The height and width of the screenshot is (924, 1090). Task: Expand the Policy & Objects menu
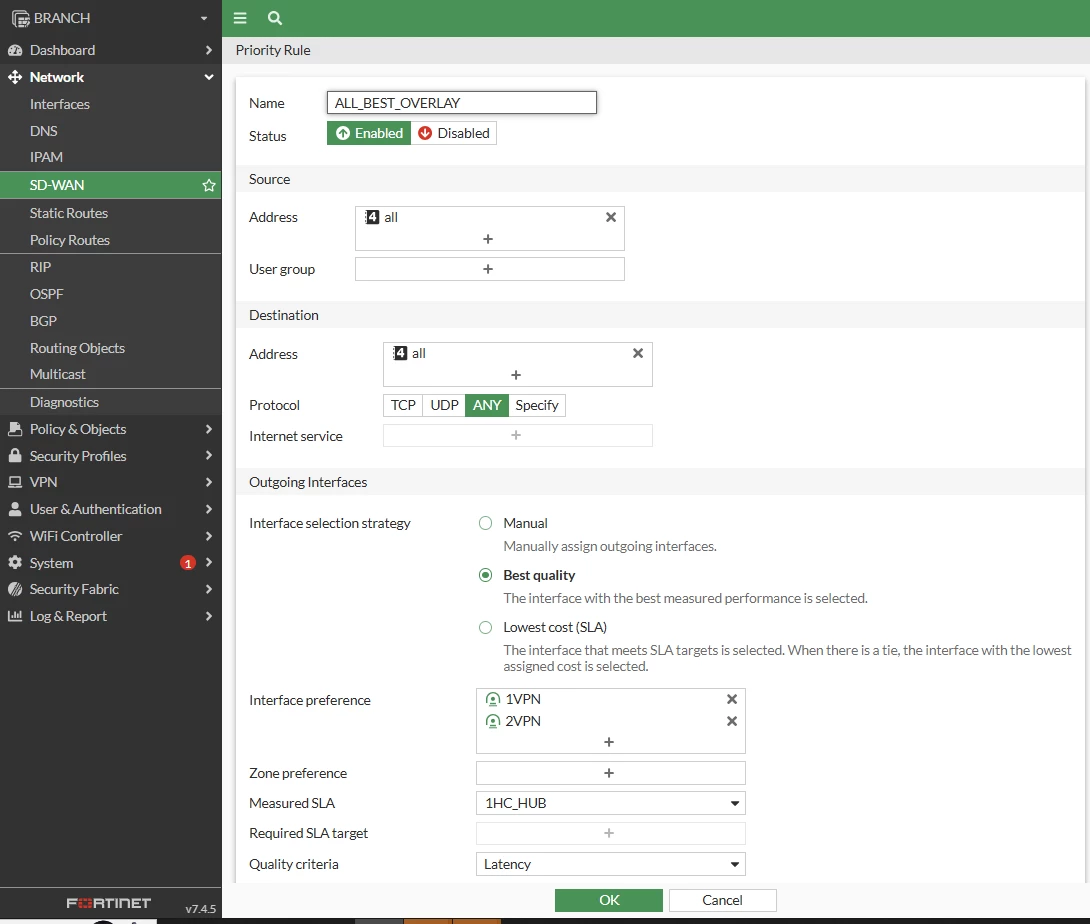click(x=209, y=429)
